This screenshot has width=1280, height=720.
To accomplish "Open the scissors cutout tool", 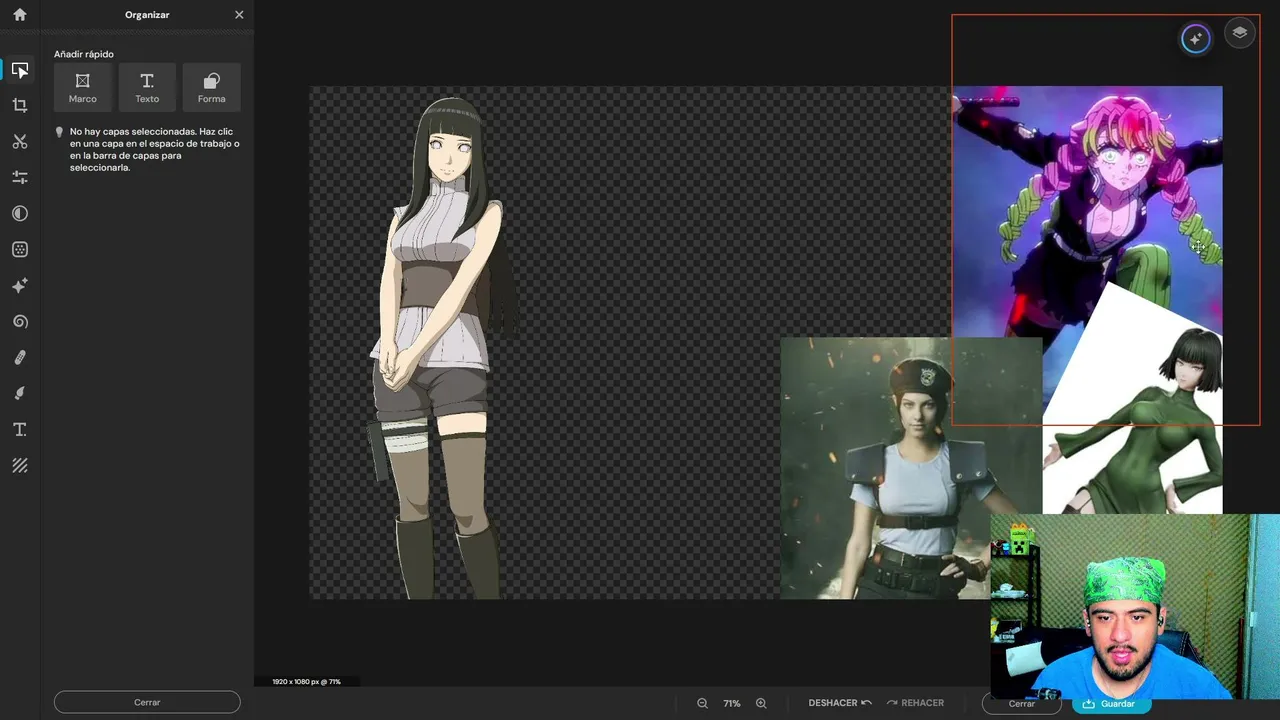I will click(x=20, y=142).
